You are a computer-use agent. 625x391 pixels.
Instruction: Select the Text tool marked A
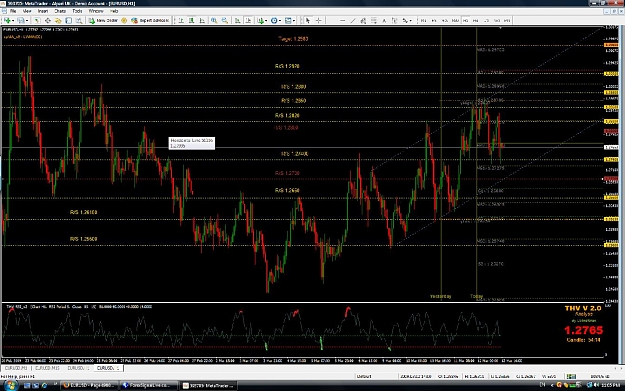pyautogui.click(x=384, y=20)
